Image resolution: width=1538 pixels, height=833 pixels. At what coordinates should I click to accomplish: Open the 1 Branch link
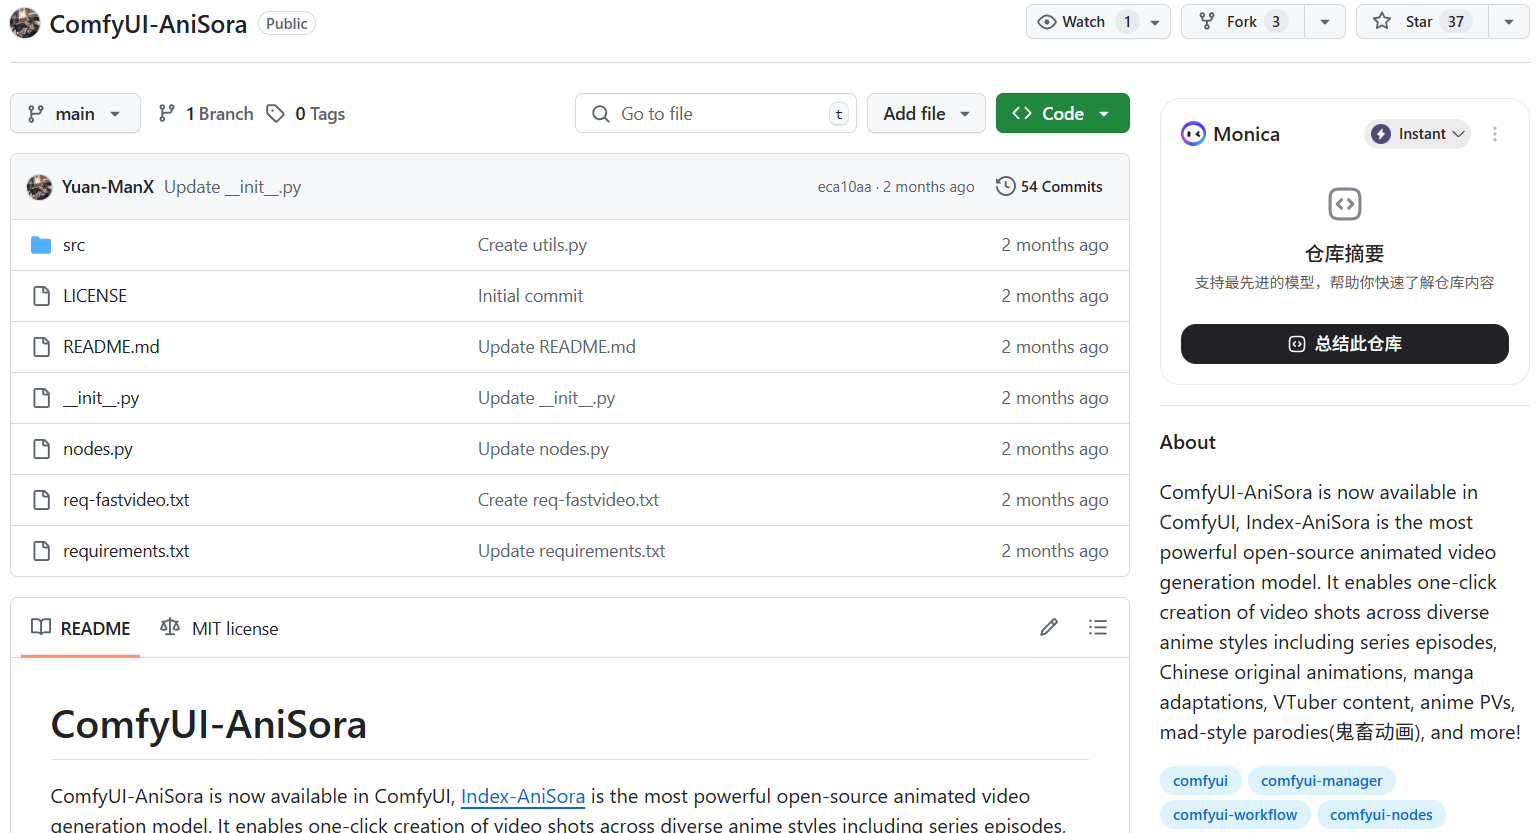206,114
